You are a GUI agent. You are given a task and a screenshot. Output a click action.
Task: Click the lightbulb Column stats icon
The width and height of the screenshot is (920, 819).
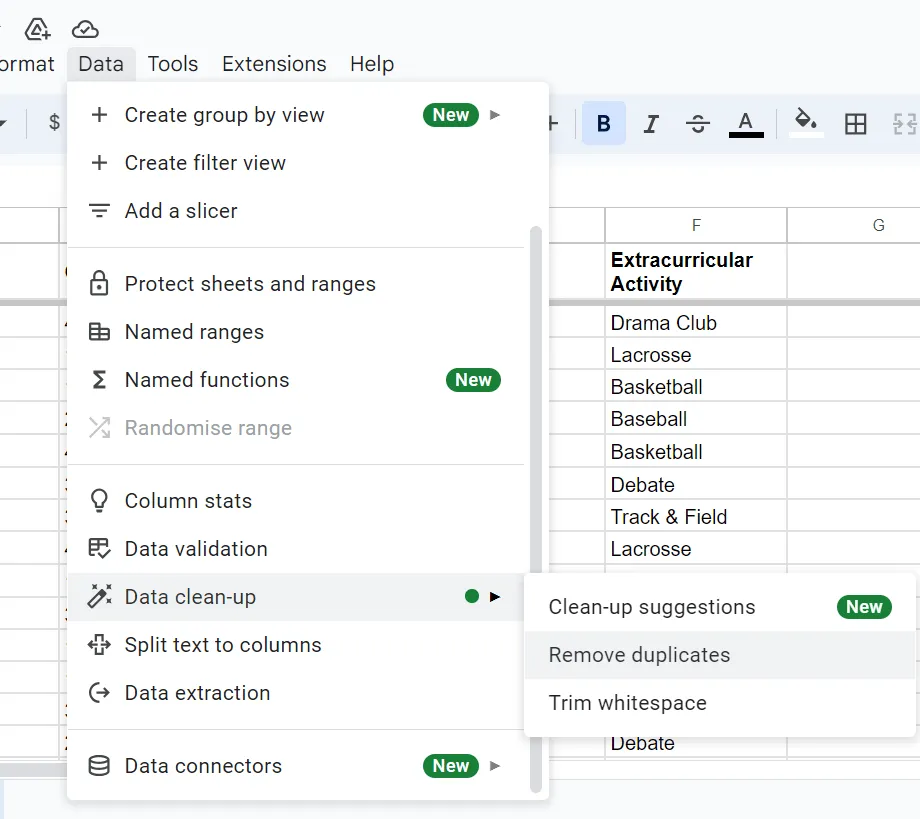coord(99,500)
